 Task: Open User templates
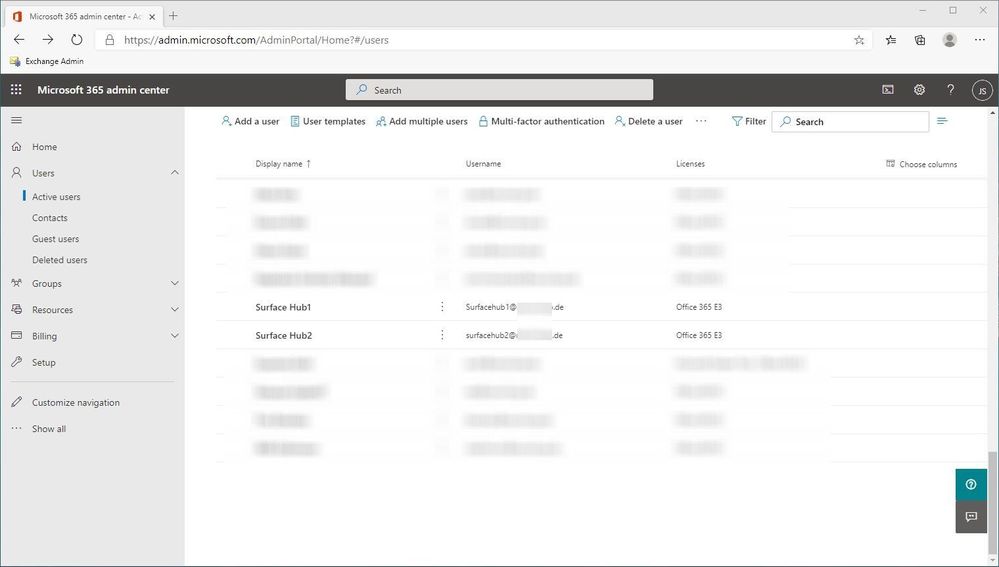327,121
